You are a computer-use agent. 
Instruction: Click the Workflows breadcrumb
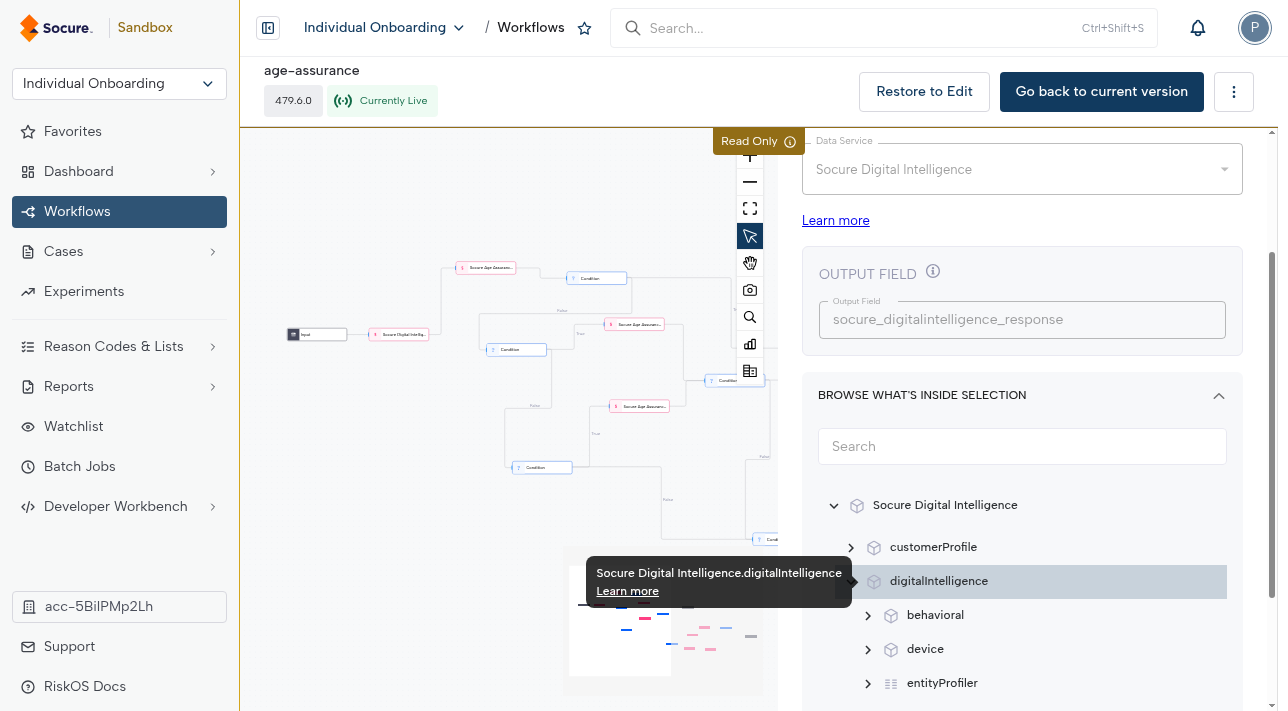coord(531,28)
